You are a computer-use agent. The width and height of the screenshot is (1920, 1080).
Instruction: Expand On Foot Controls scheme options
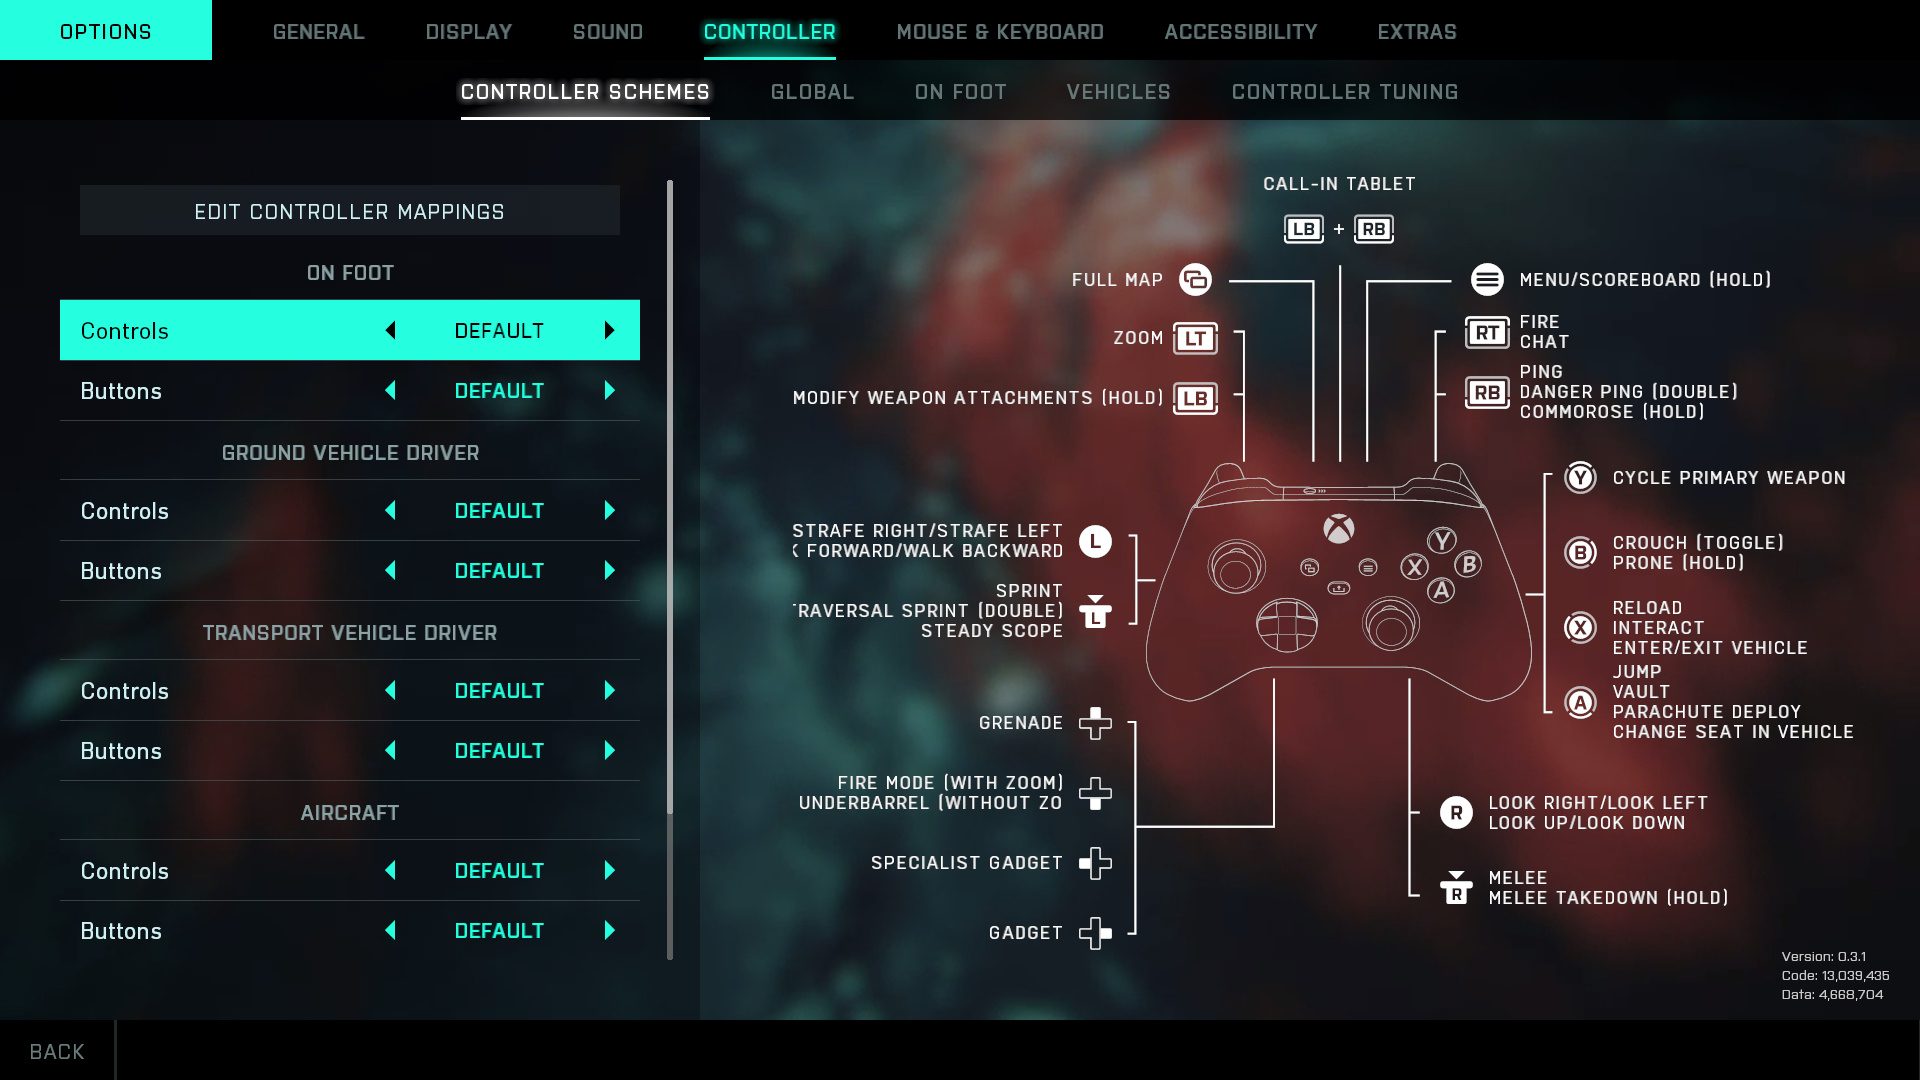(609, 330)
